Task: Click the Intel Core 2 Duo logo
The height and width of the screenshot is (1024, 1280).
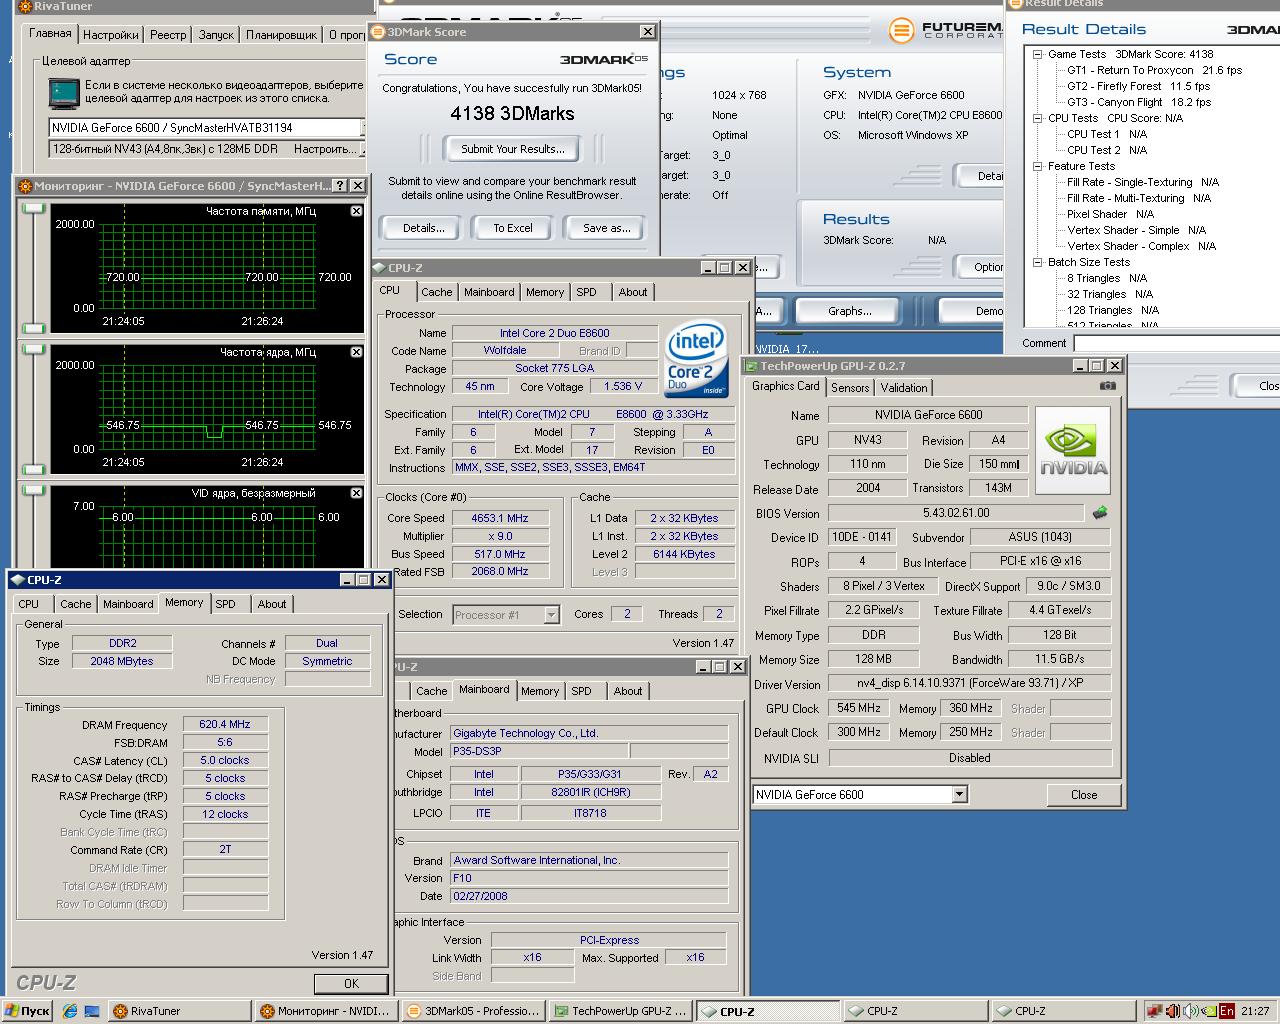Action: (695, 360)
